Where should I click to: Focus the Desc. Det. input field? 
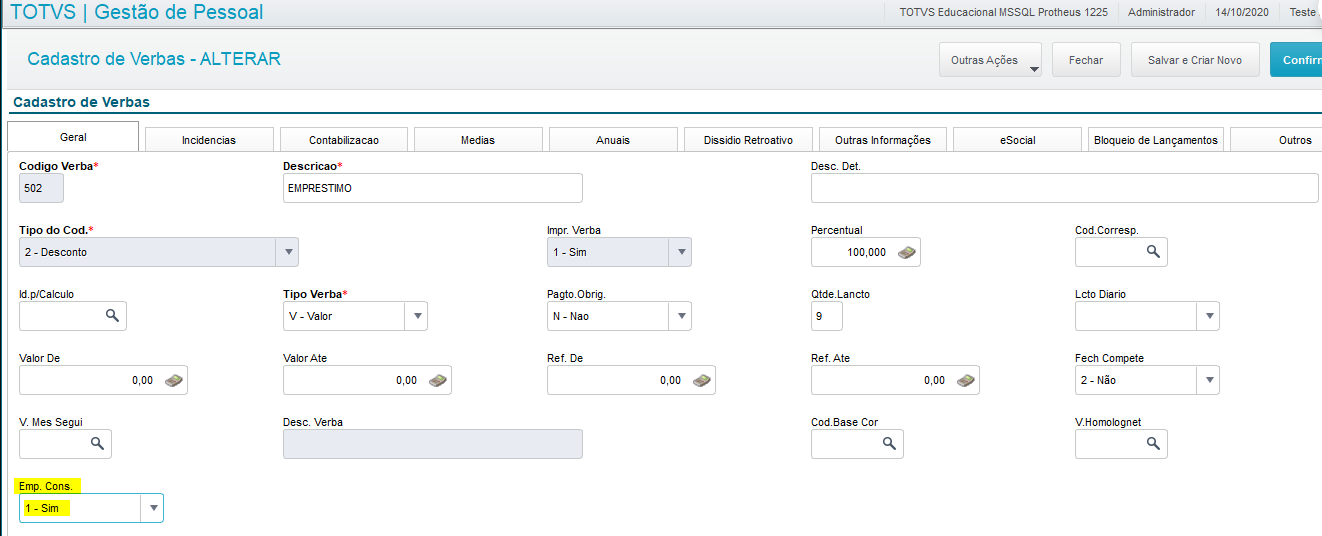[x=1065, y=188]
